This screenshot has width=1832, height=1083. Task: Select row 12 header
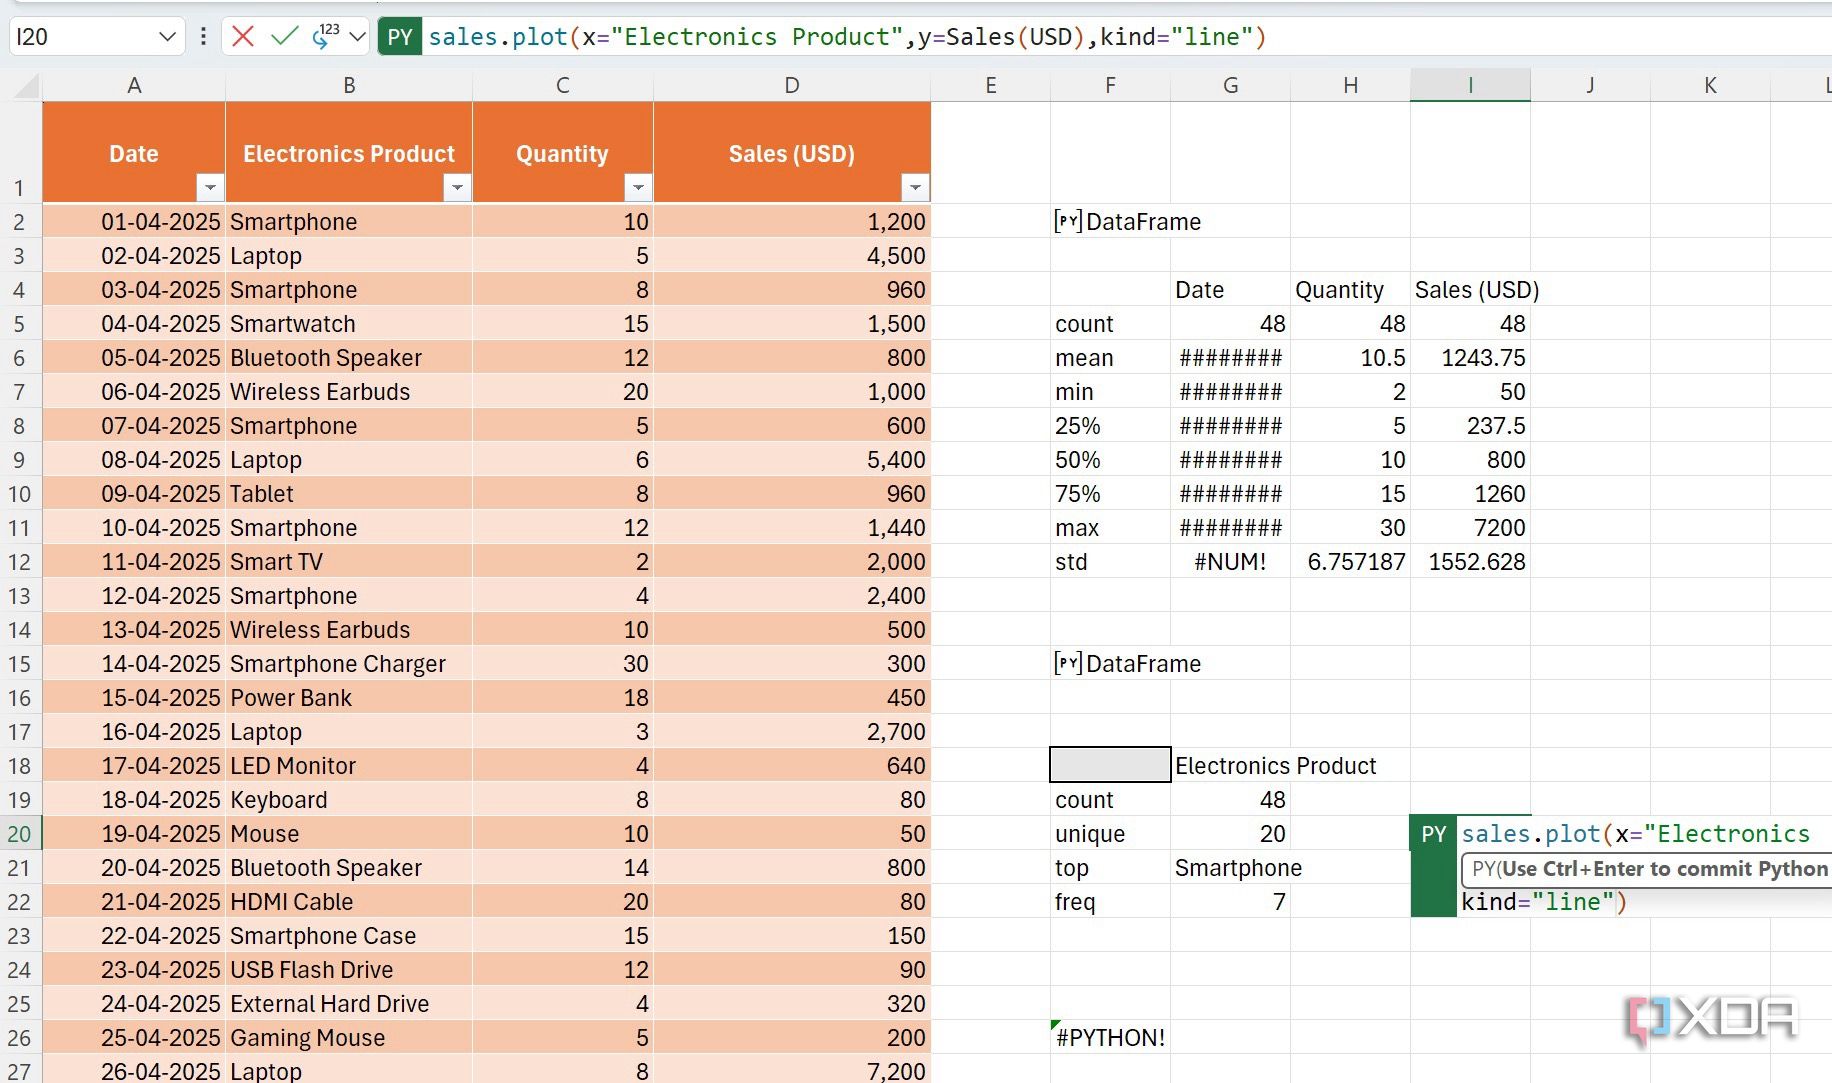click(x=20, y=562)
